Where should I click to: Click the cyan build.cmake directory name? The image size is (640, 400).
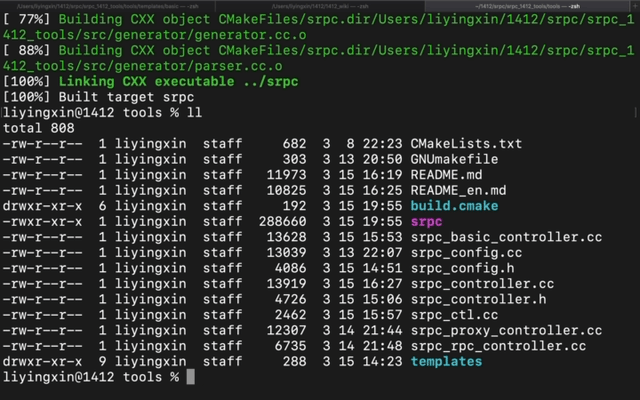point(454,206)
